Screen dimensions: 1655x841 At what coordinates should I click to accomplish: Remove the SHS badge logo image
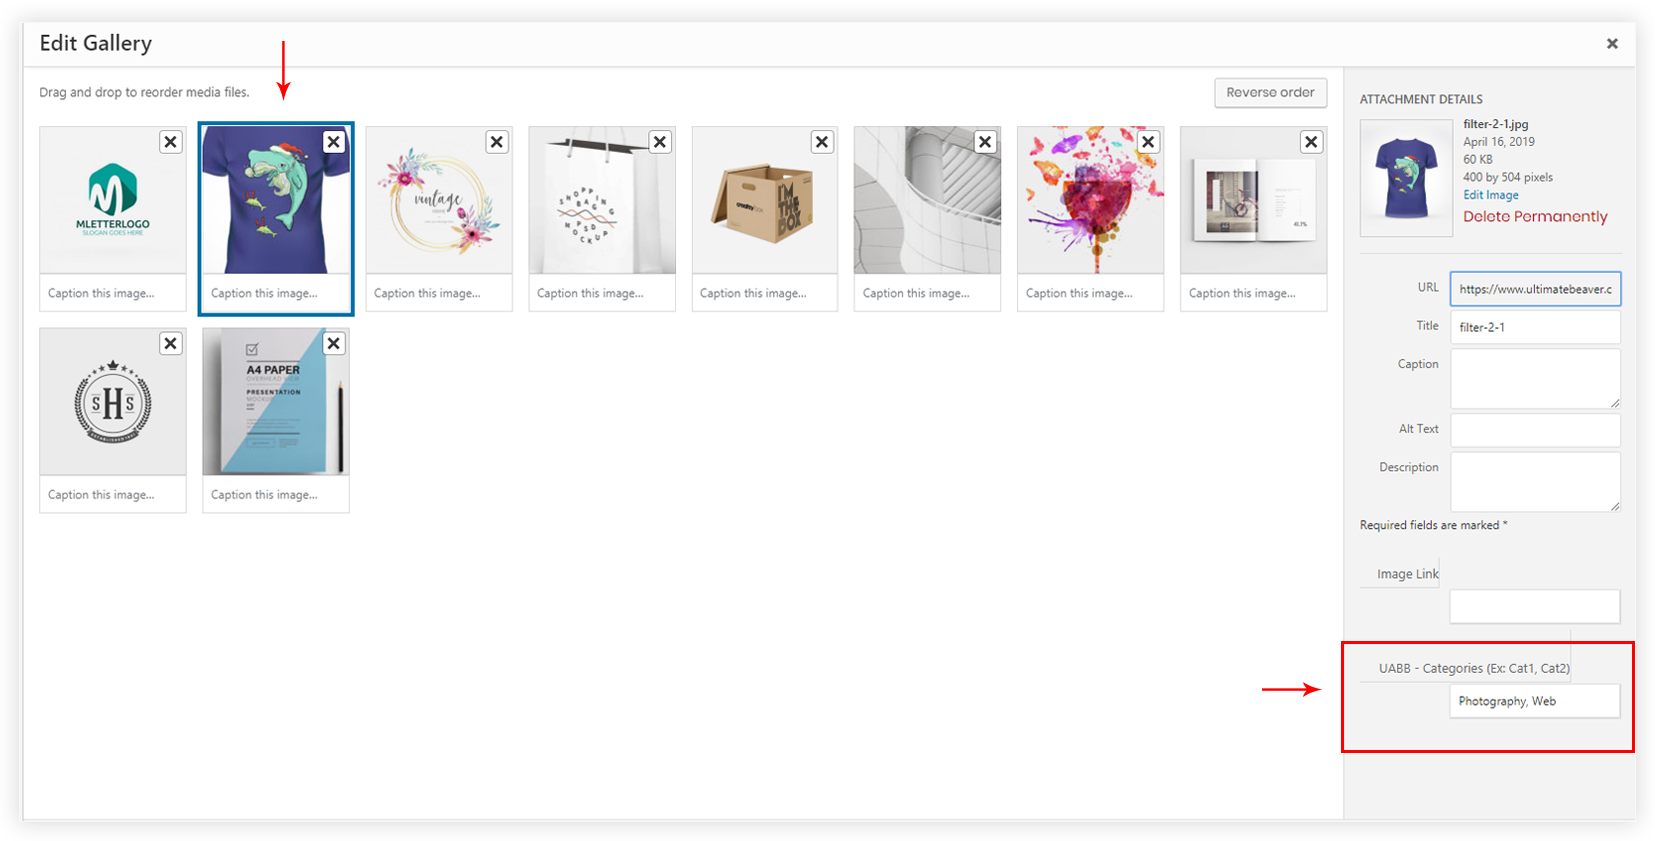tap(171, 344)
